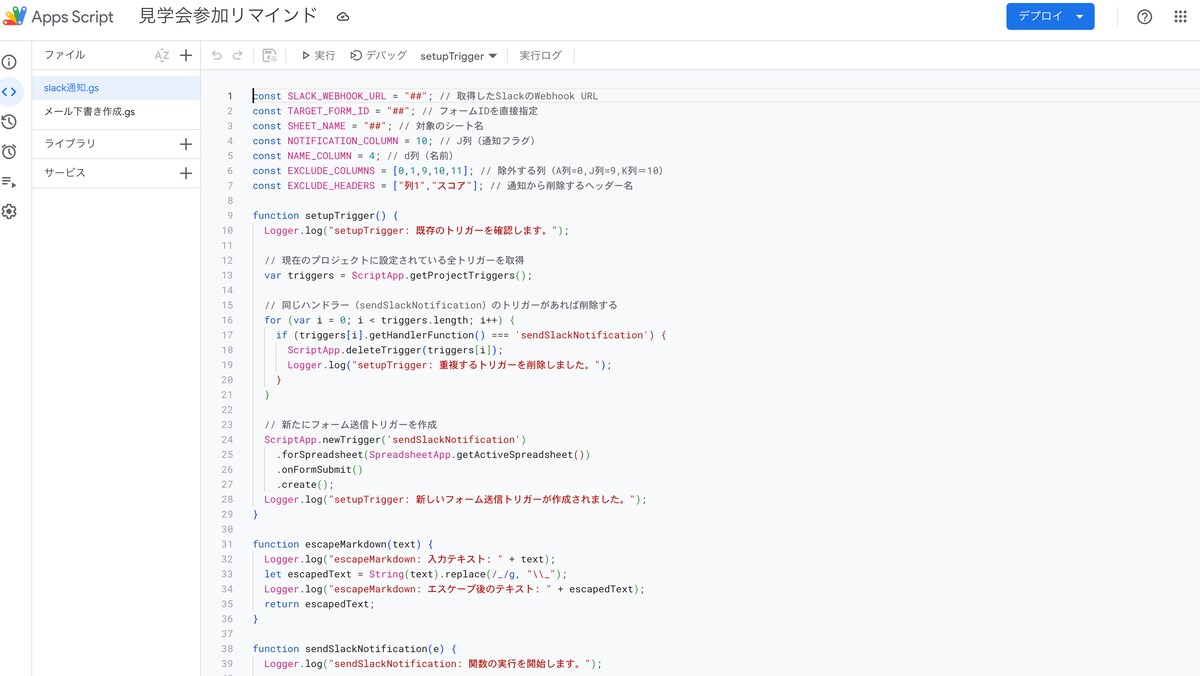Open the Triggers alarm clock icon
Viewport: 1200px width, 676px height.
(9, 152)
